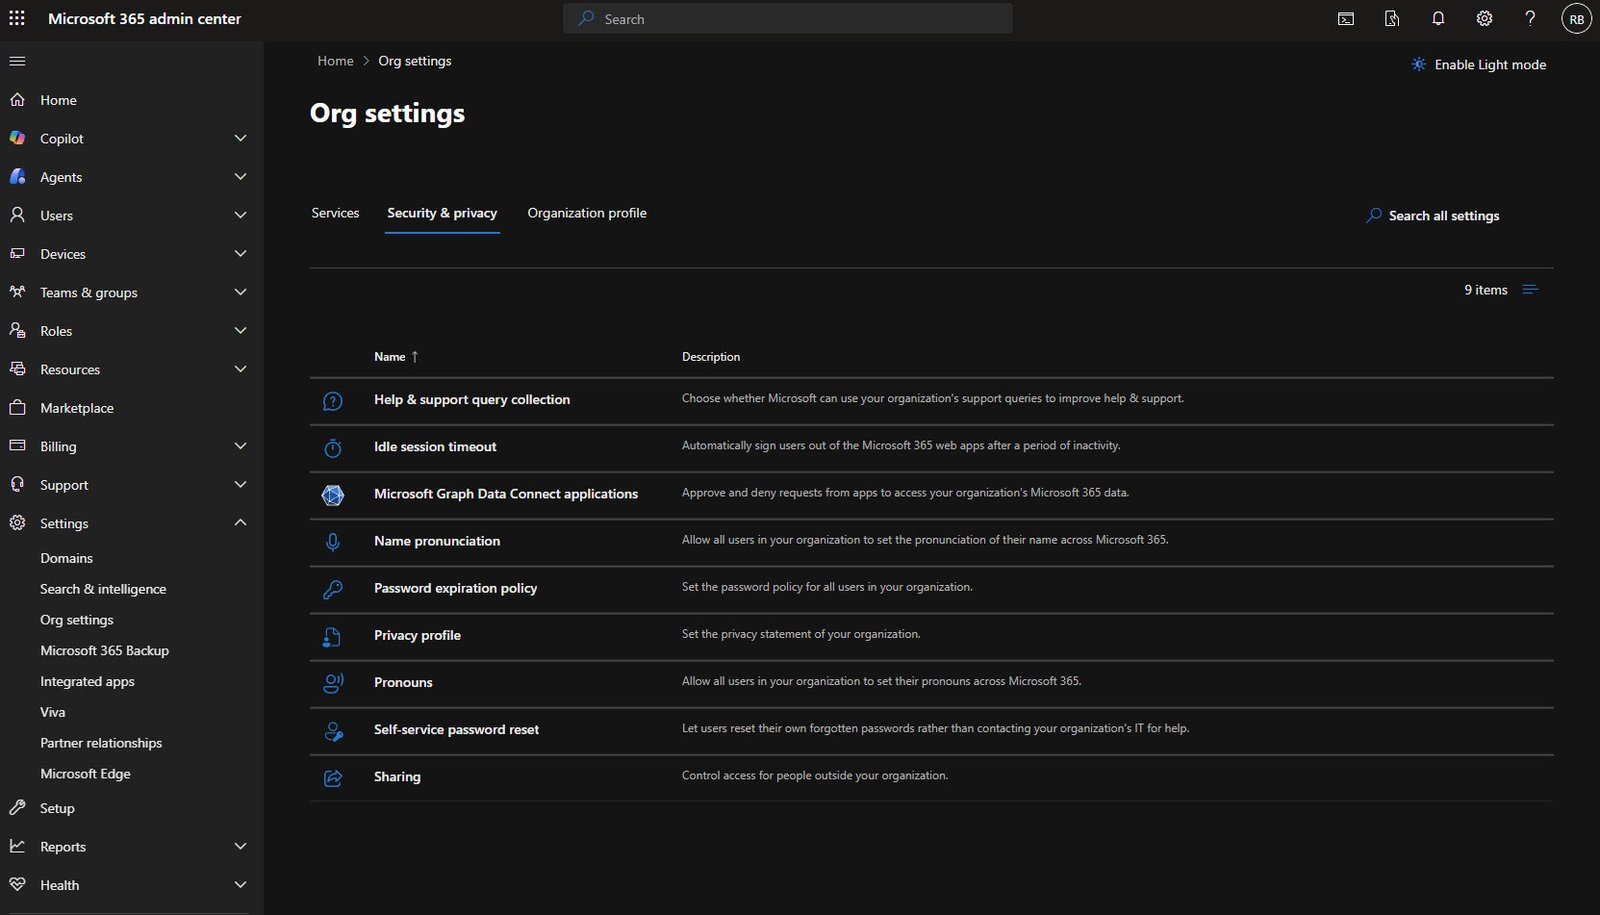Collapse the Settings navigation section
1600x915 pixels.
click(240, 523)
